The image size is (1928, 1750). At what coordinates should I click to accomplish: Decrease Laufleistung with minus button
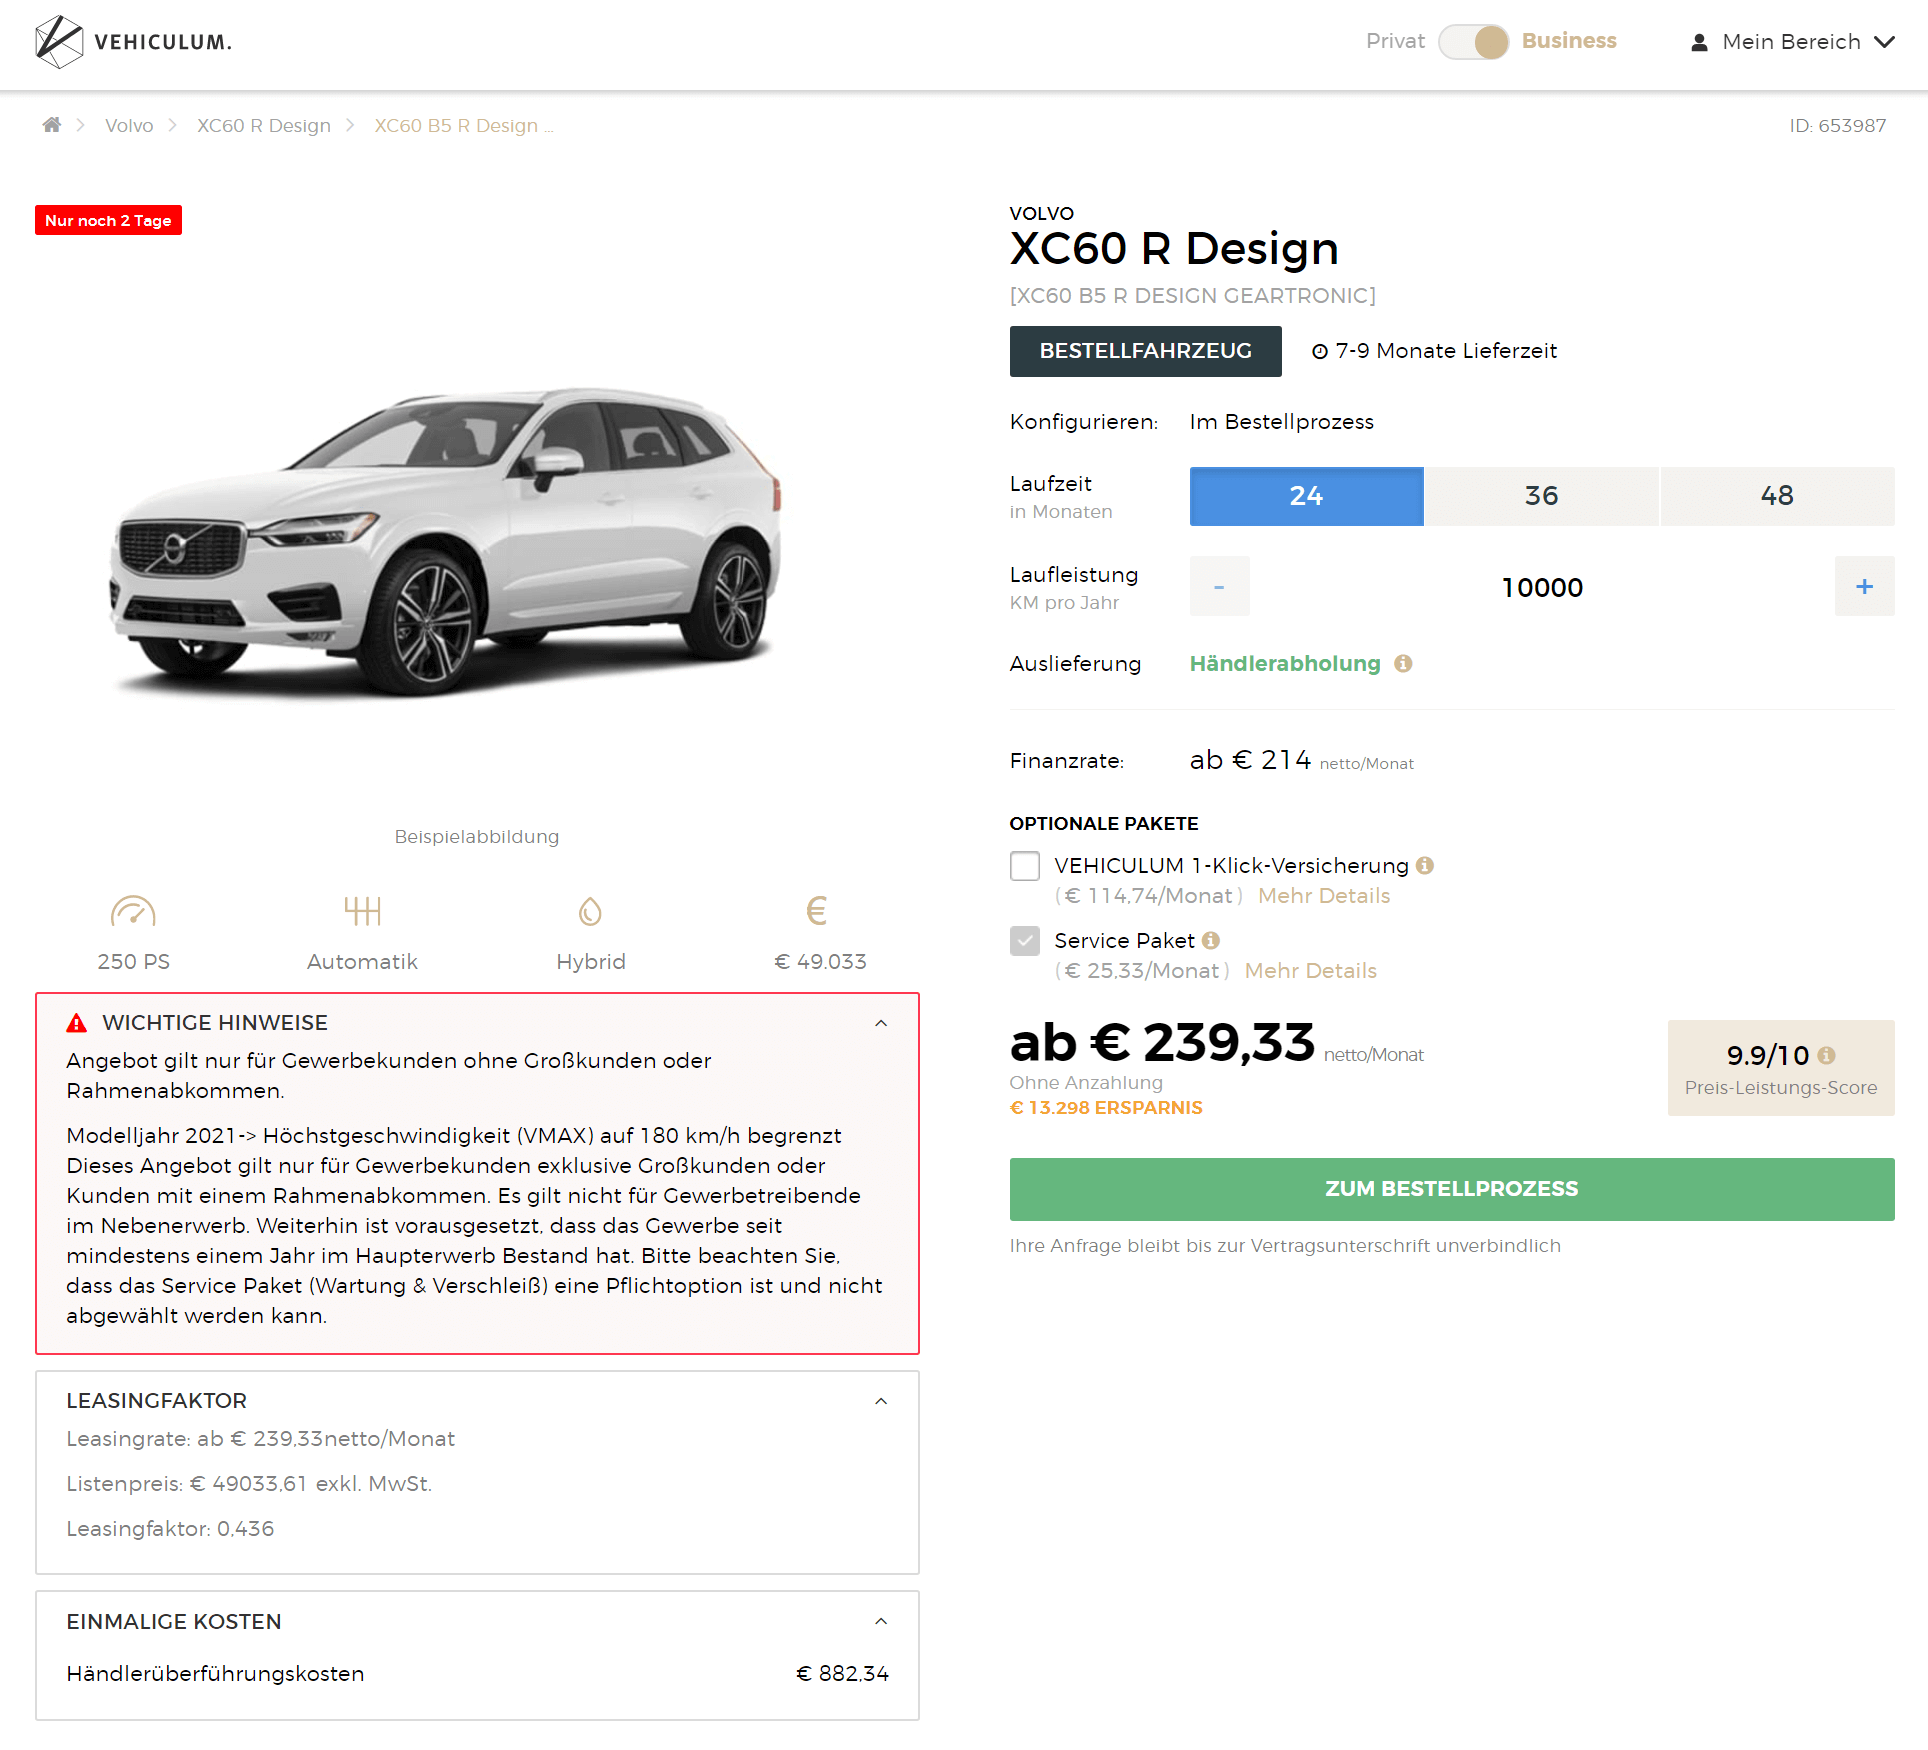(1219, 586)
